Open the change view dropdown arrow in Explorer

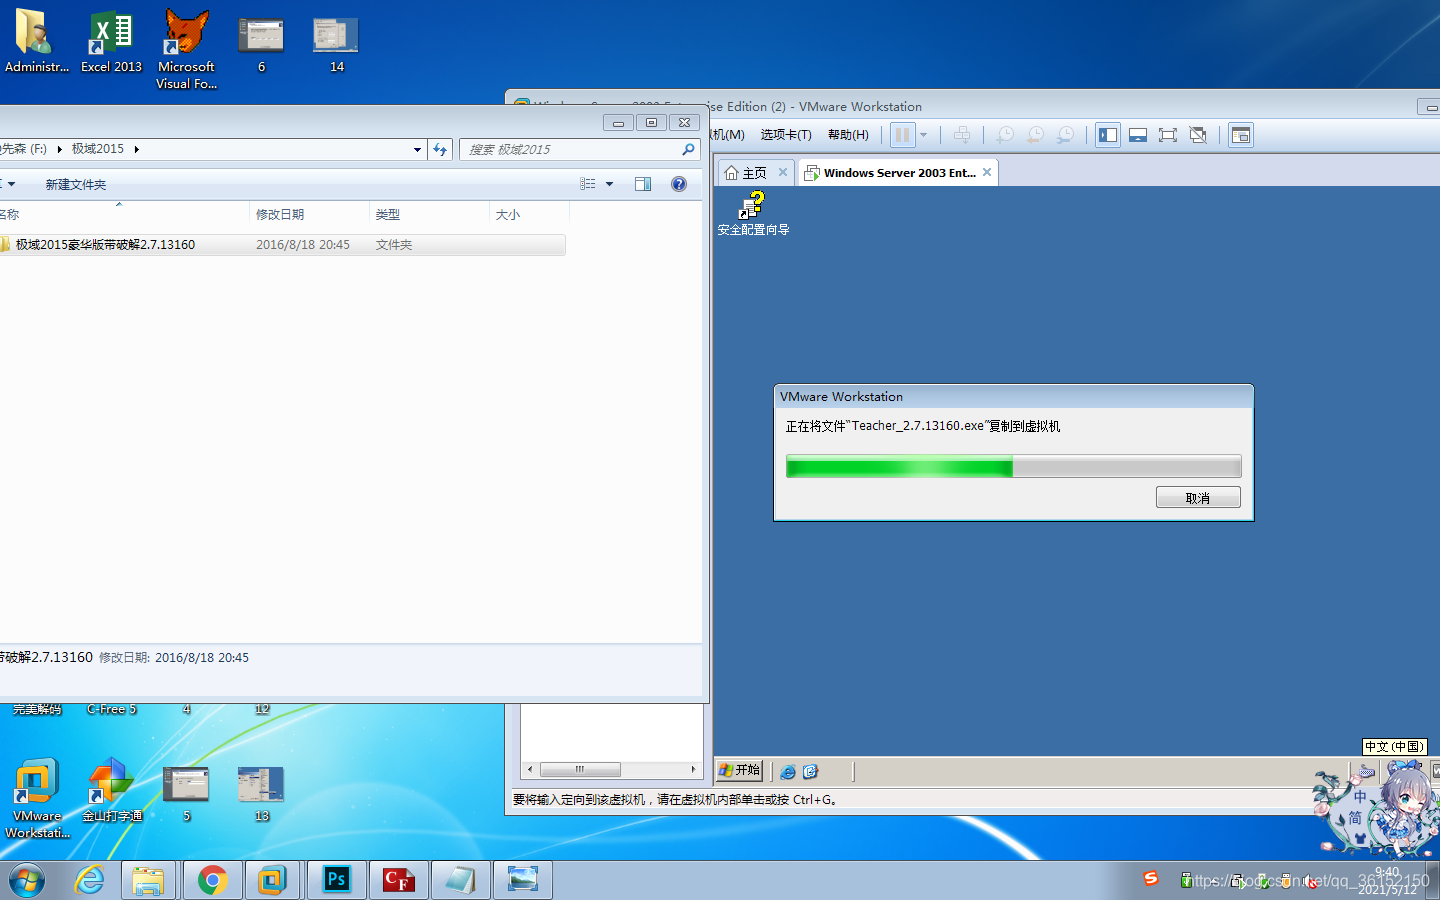point(609,184)
